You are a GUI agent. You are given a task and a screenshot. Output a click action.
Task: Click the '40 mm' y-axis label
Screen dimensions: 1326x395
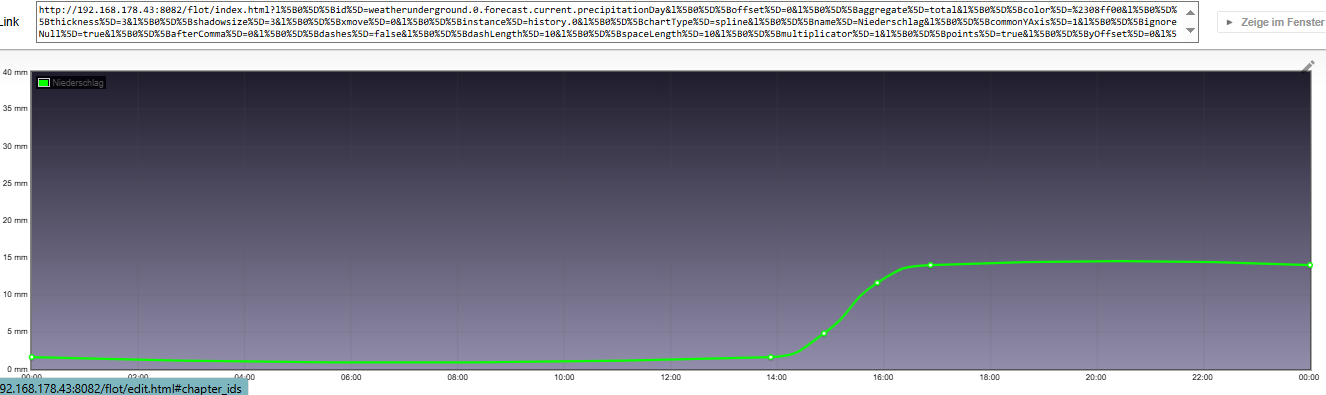click(14, 72)
